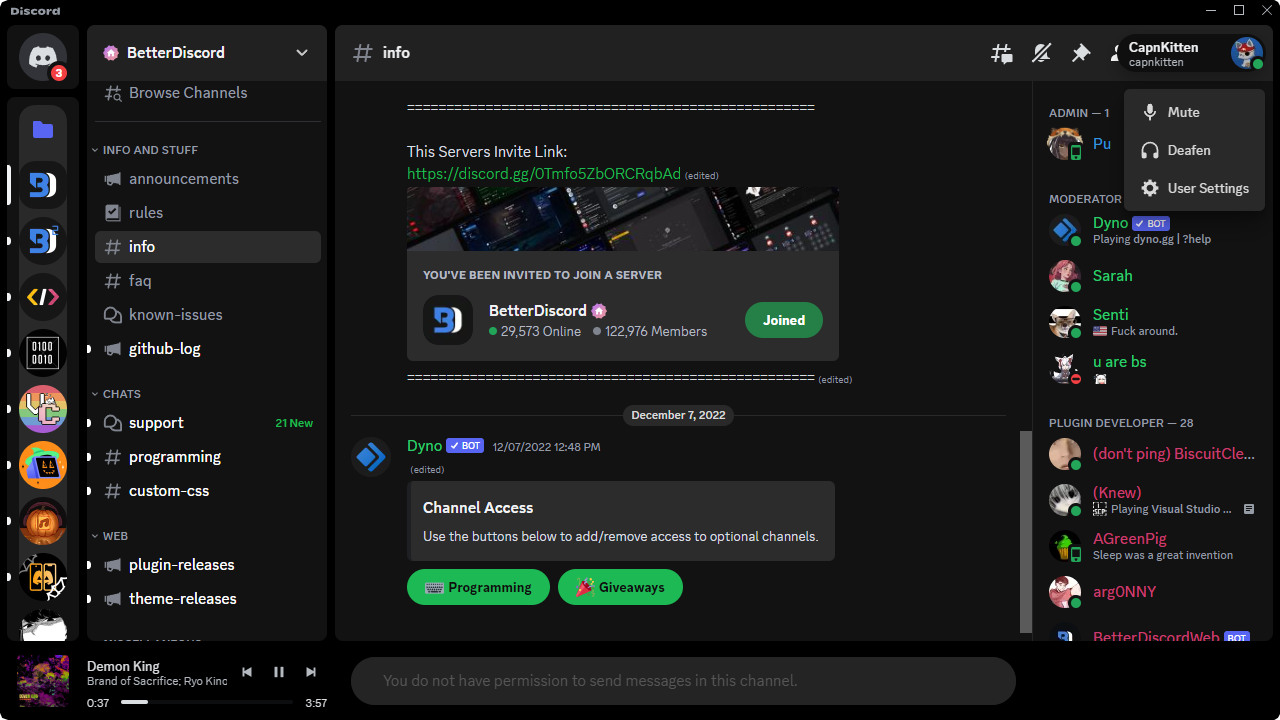
Task: Deafen yourself via the Deafen option
Action: click(1191, 150)
